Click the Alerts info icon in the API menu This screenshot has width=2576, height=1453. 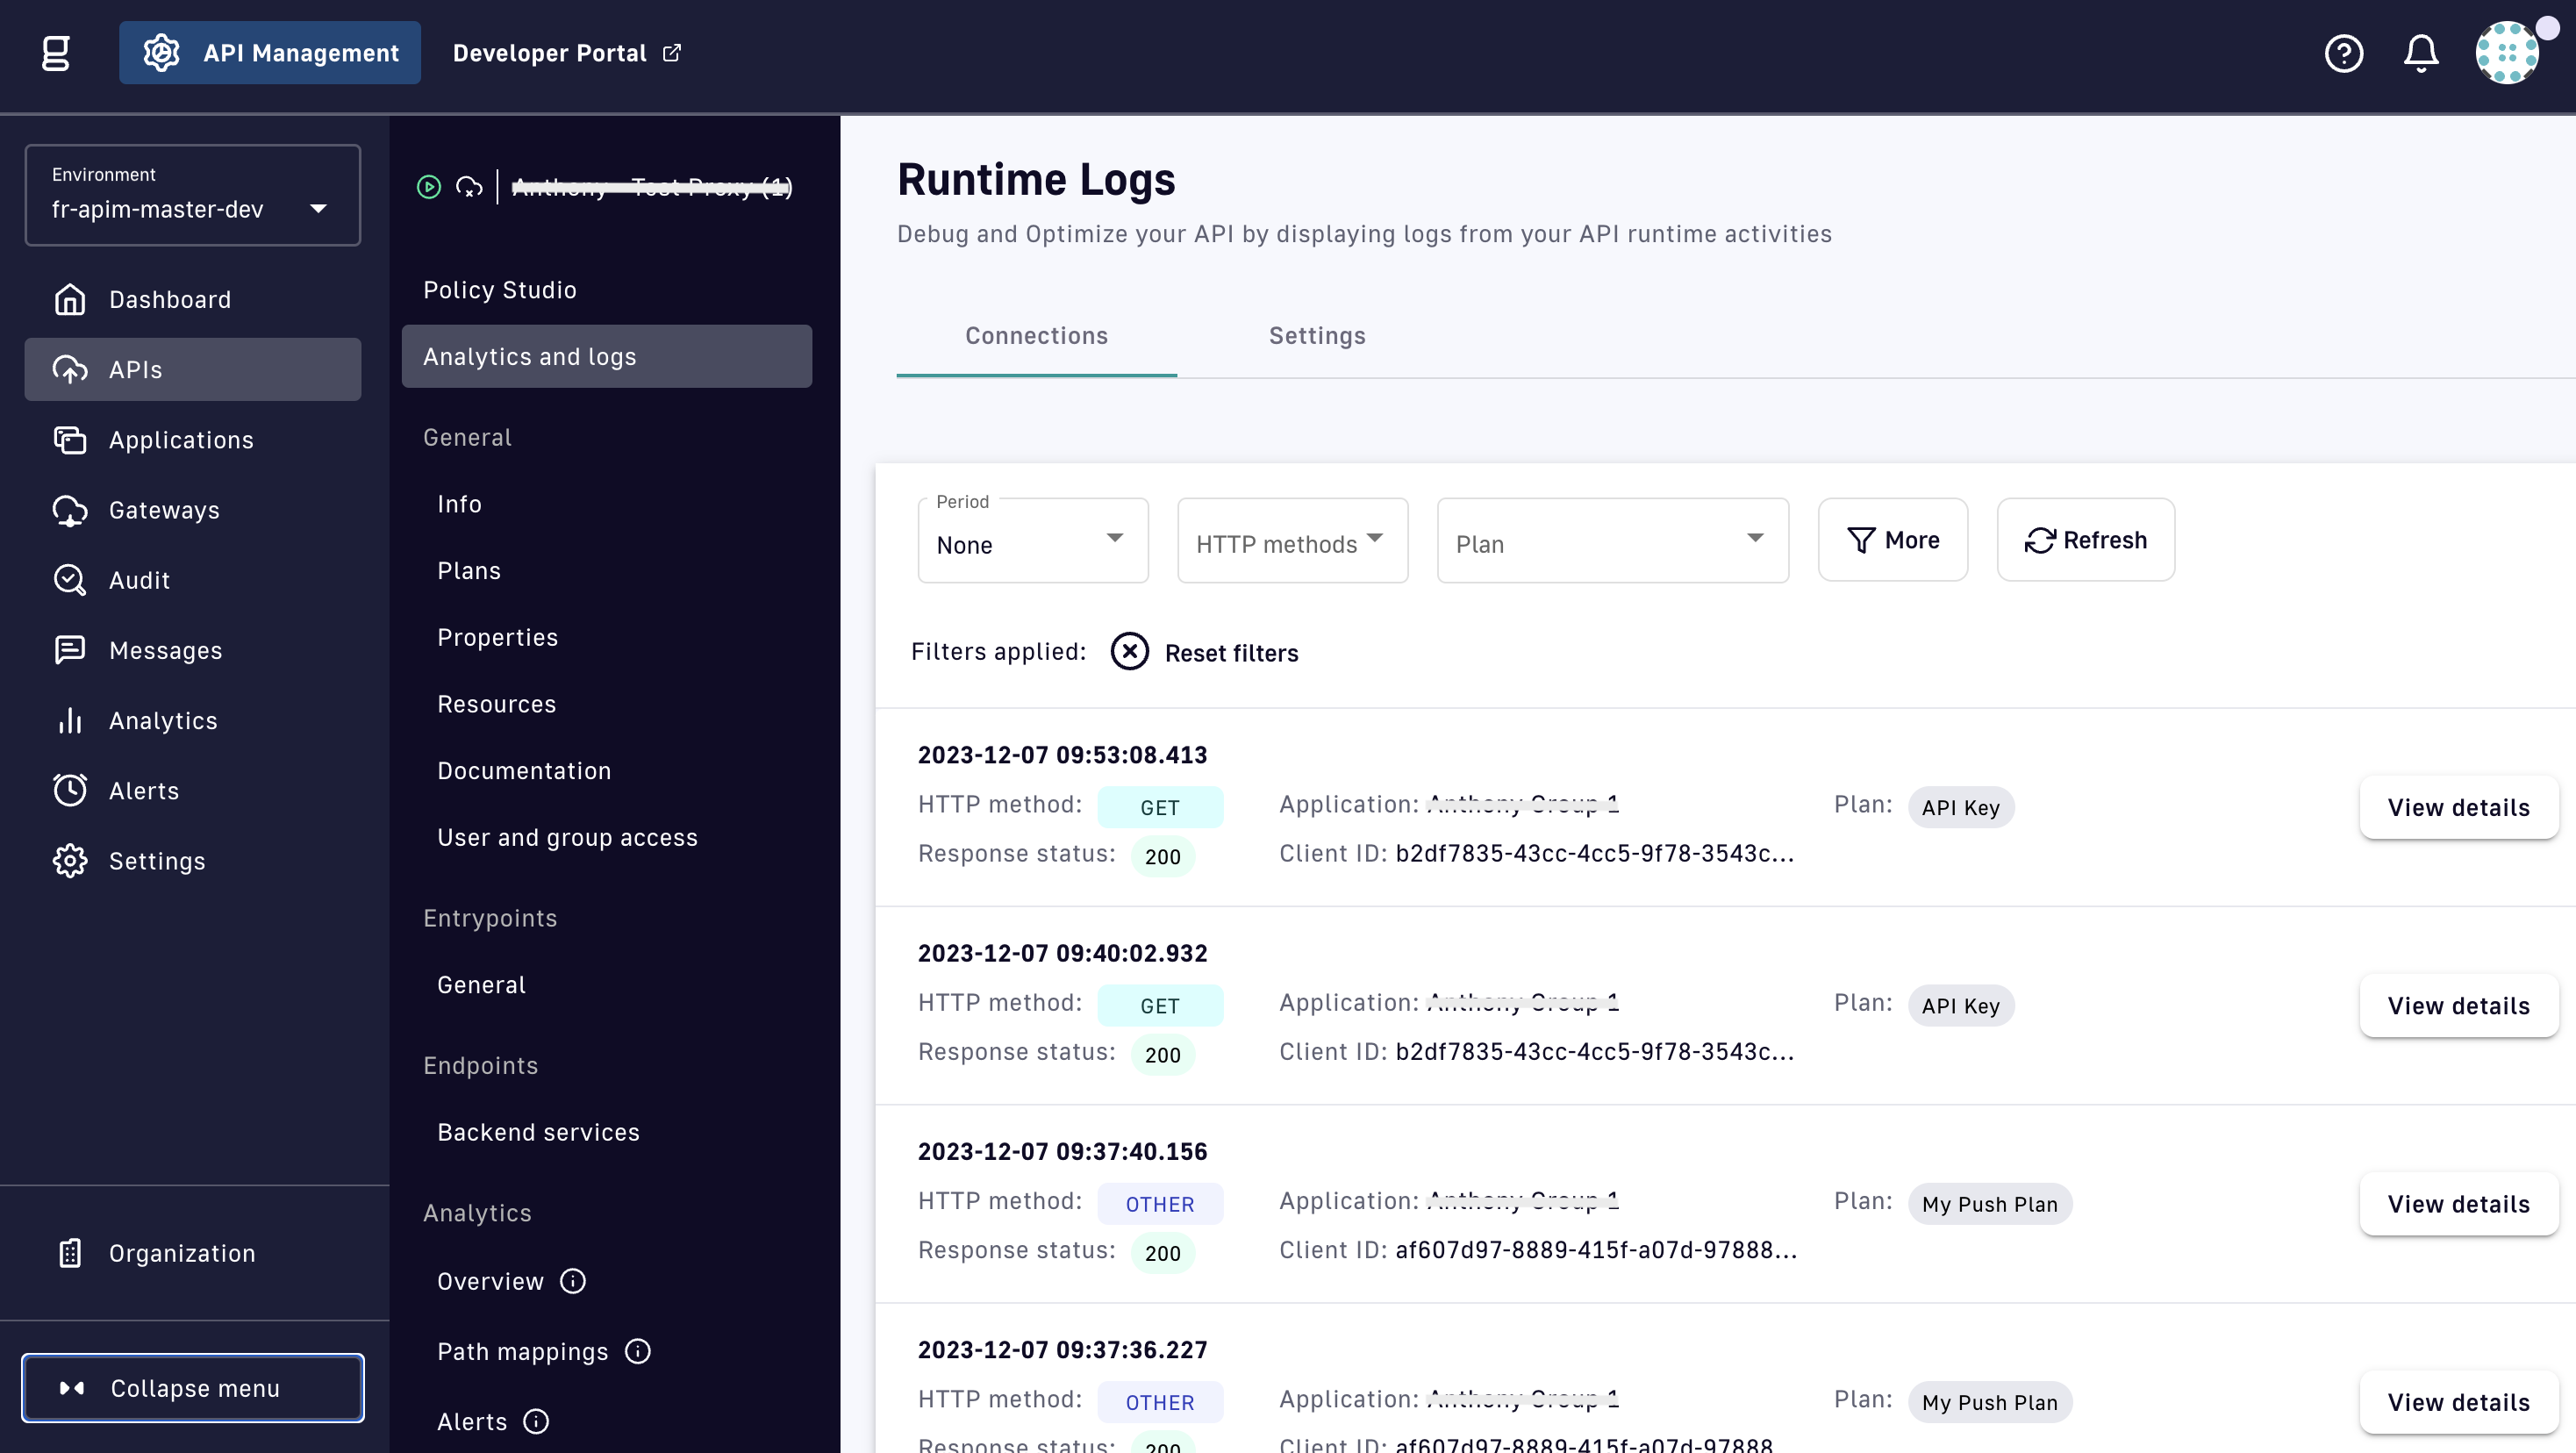(537, 1421)
